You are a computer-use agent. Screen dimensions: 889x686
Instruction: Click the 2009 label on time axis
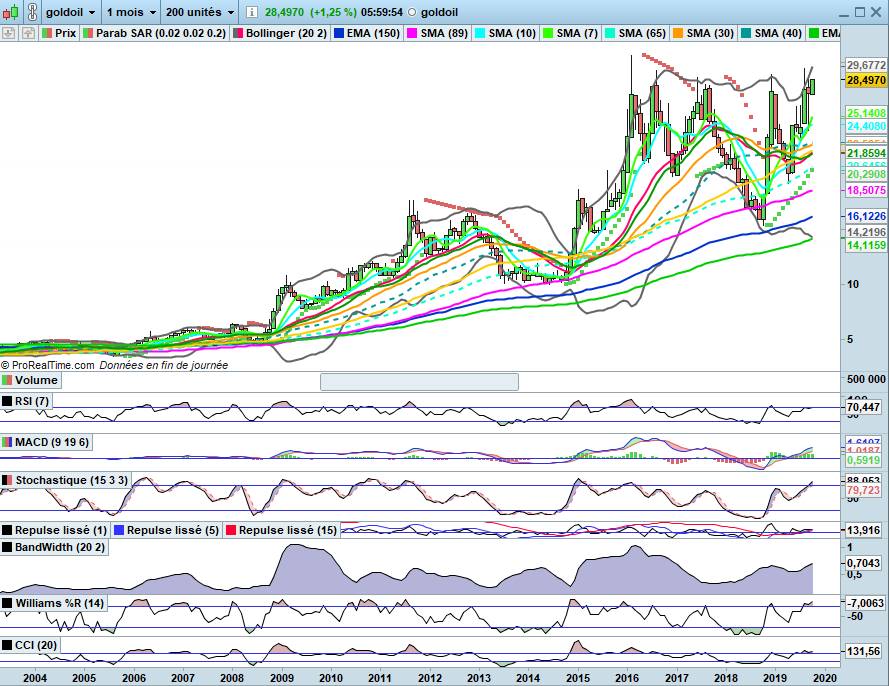[x=281, y=677]
